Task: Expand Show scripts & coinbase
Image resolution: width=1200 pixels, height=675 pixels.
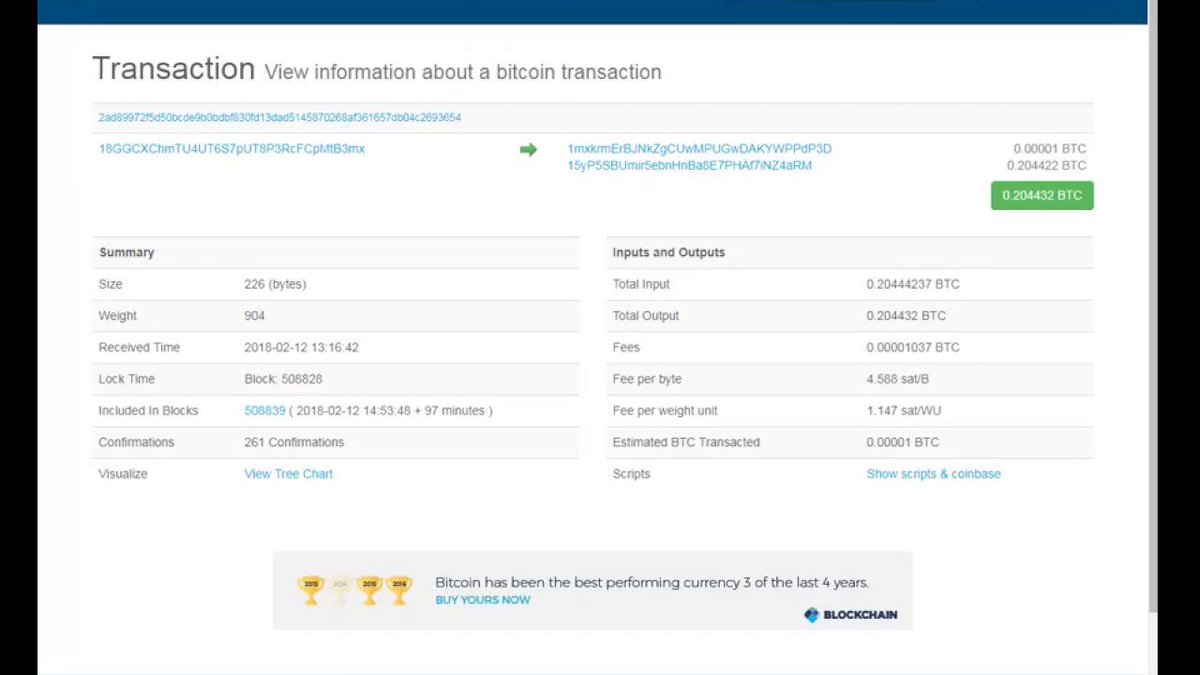Action: 933,473
